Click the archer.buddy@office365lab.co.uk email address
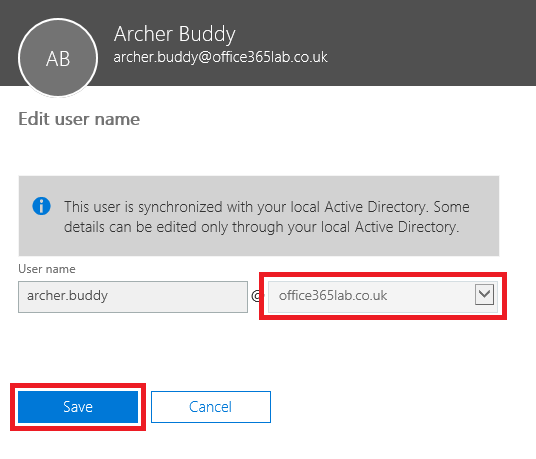This screenshot has height=459, width=536. point(220,57)
